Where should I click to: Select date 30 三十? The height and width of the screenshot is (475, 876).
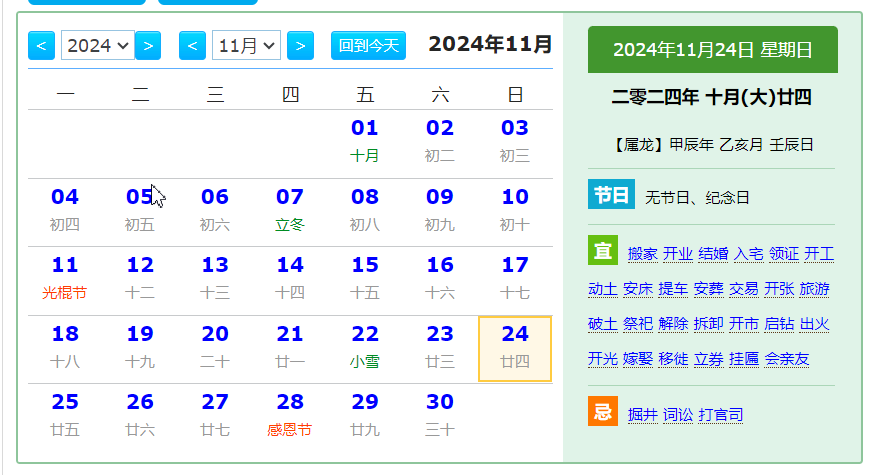point(440,415)
